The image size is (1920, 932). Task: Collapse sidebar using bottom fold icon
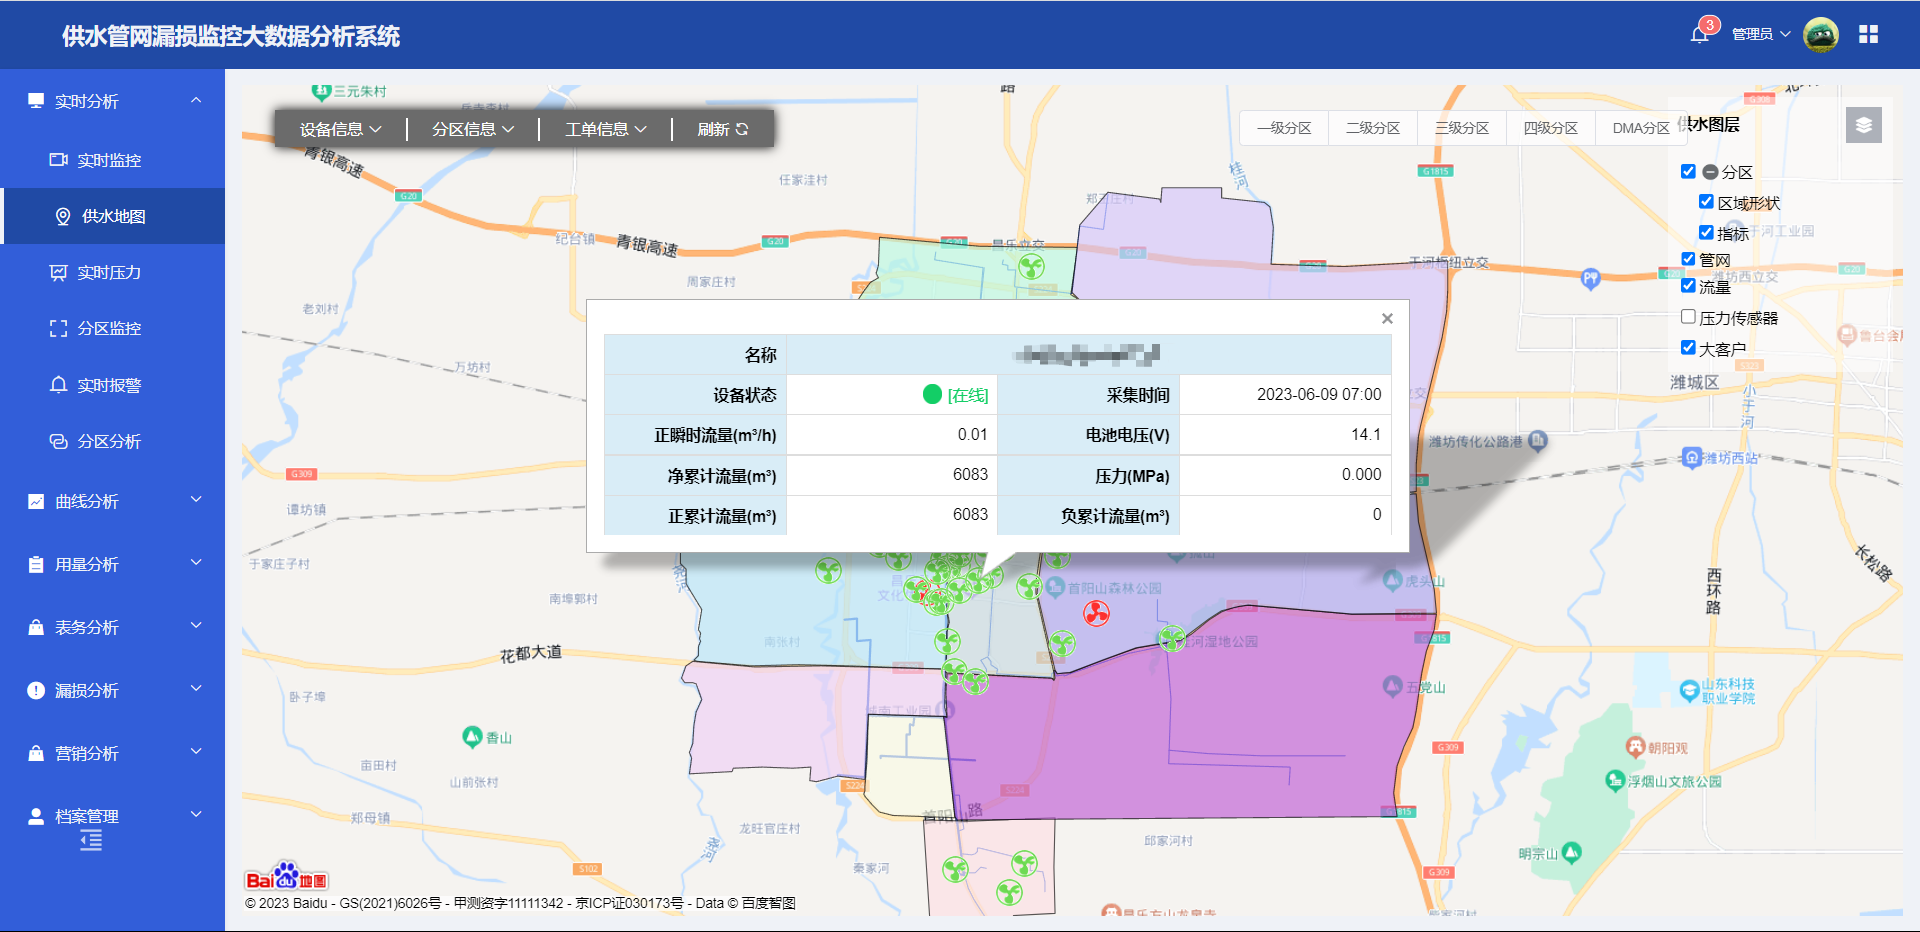pyautogui.click(x=91, y=842)
